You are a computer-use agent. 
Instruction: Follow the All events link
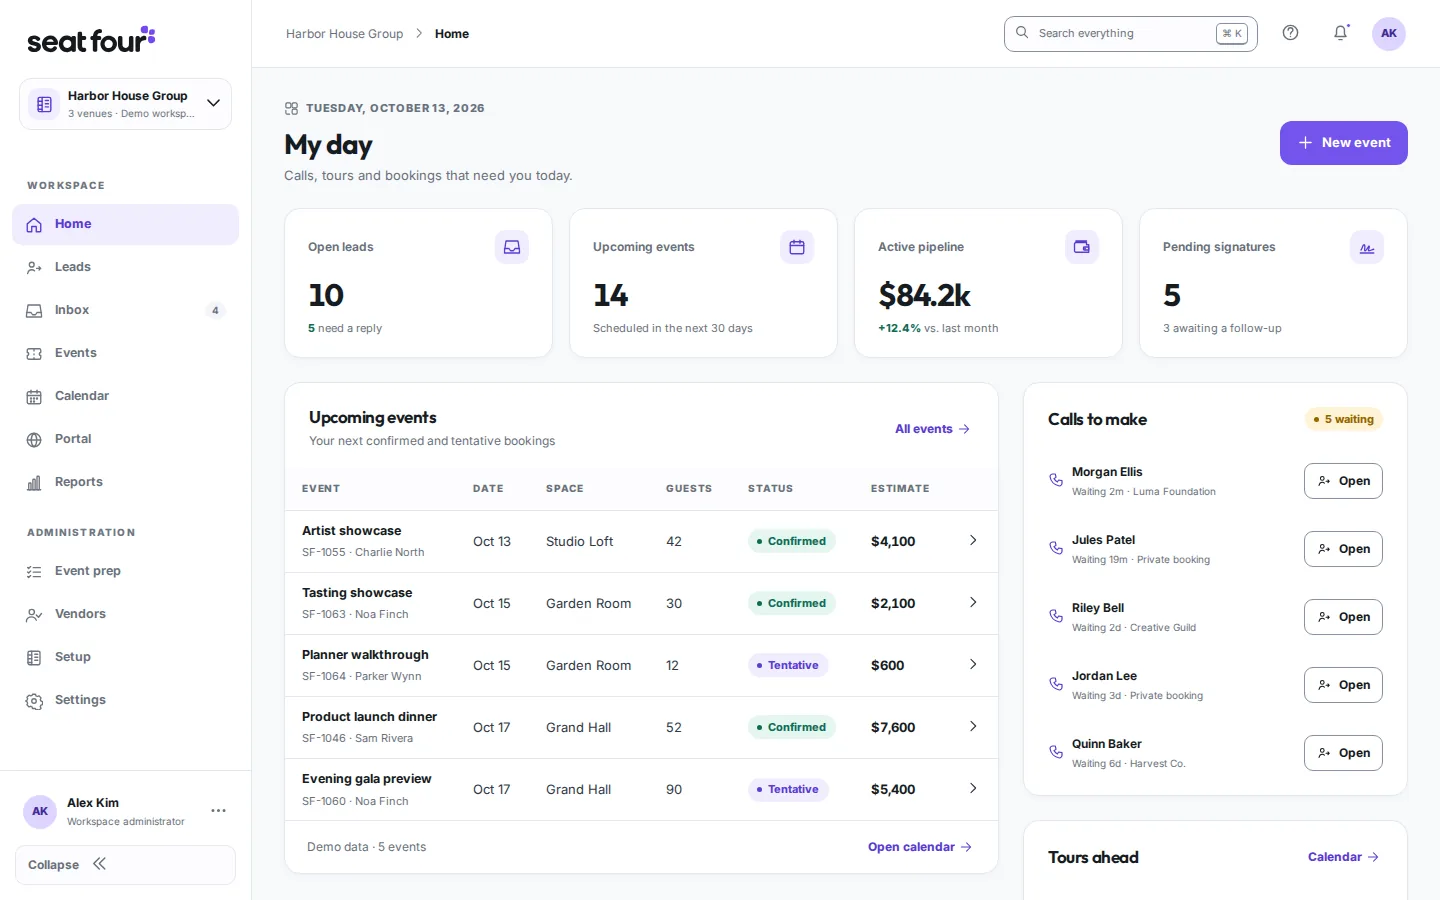click(x=932, y=429)
